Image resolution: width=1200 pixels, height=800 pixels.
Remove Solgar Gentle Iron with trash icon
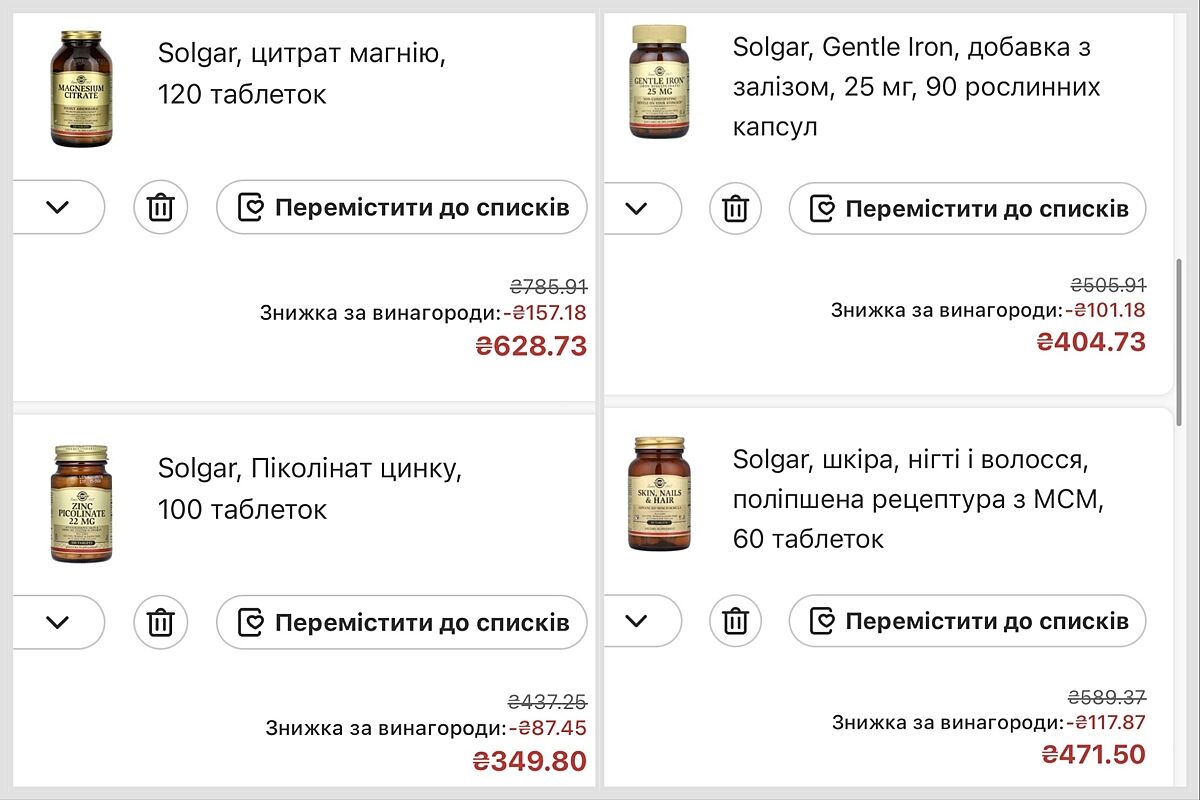[x=735, y=208]
